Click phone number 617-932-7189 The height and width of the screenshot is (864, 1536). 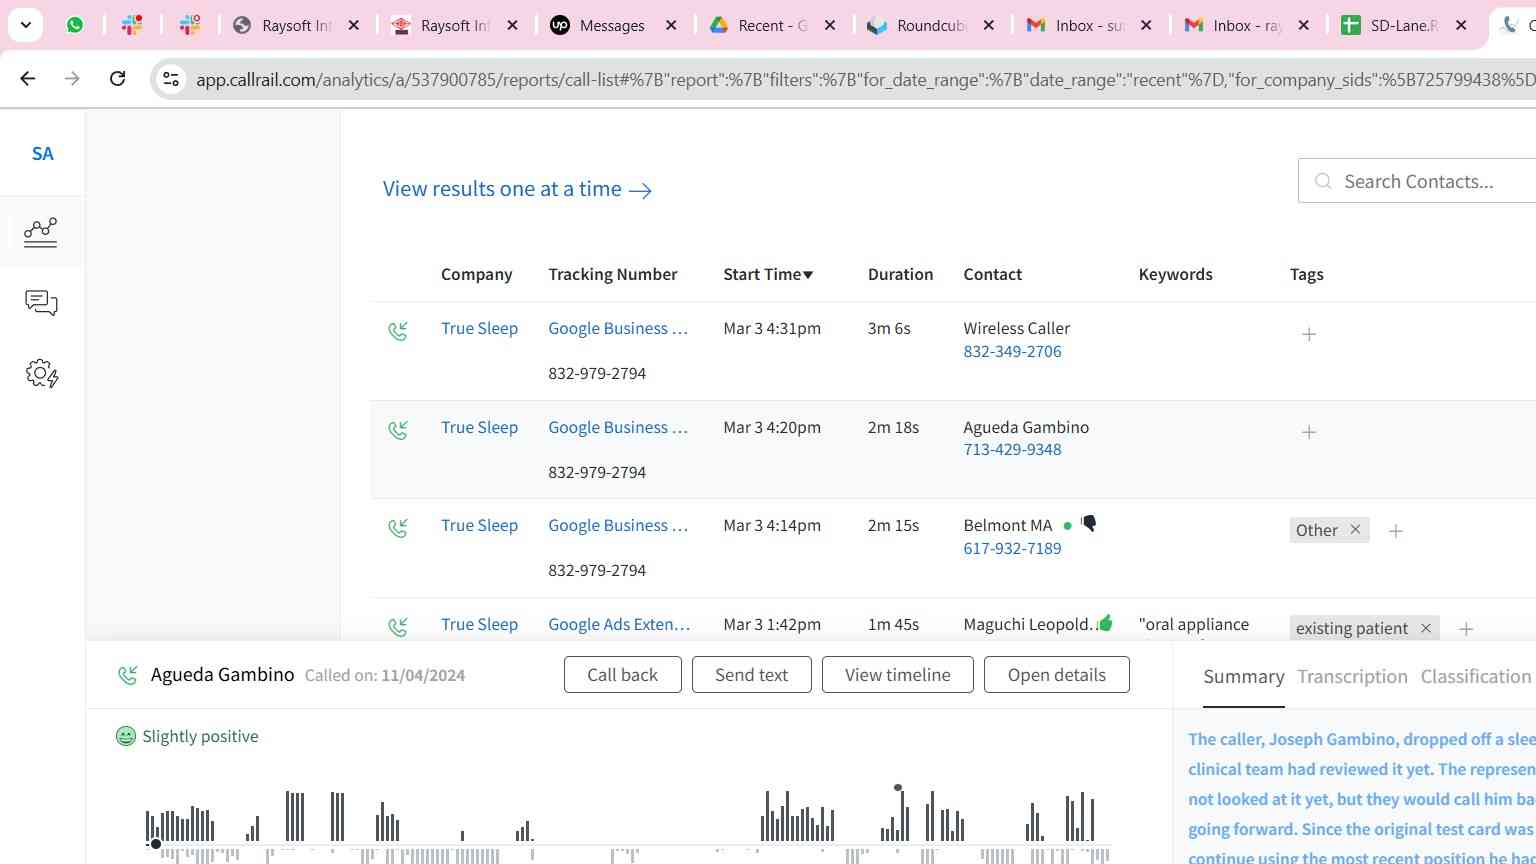tap(1012, 548)
